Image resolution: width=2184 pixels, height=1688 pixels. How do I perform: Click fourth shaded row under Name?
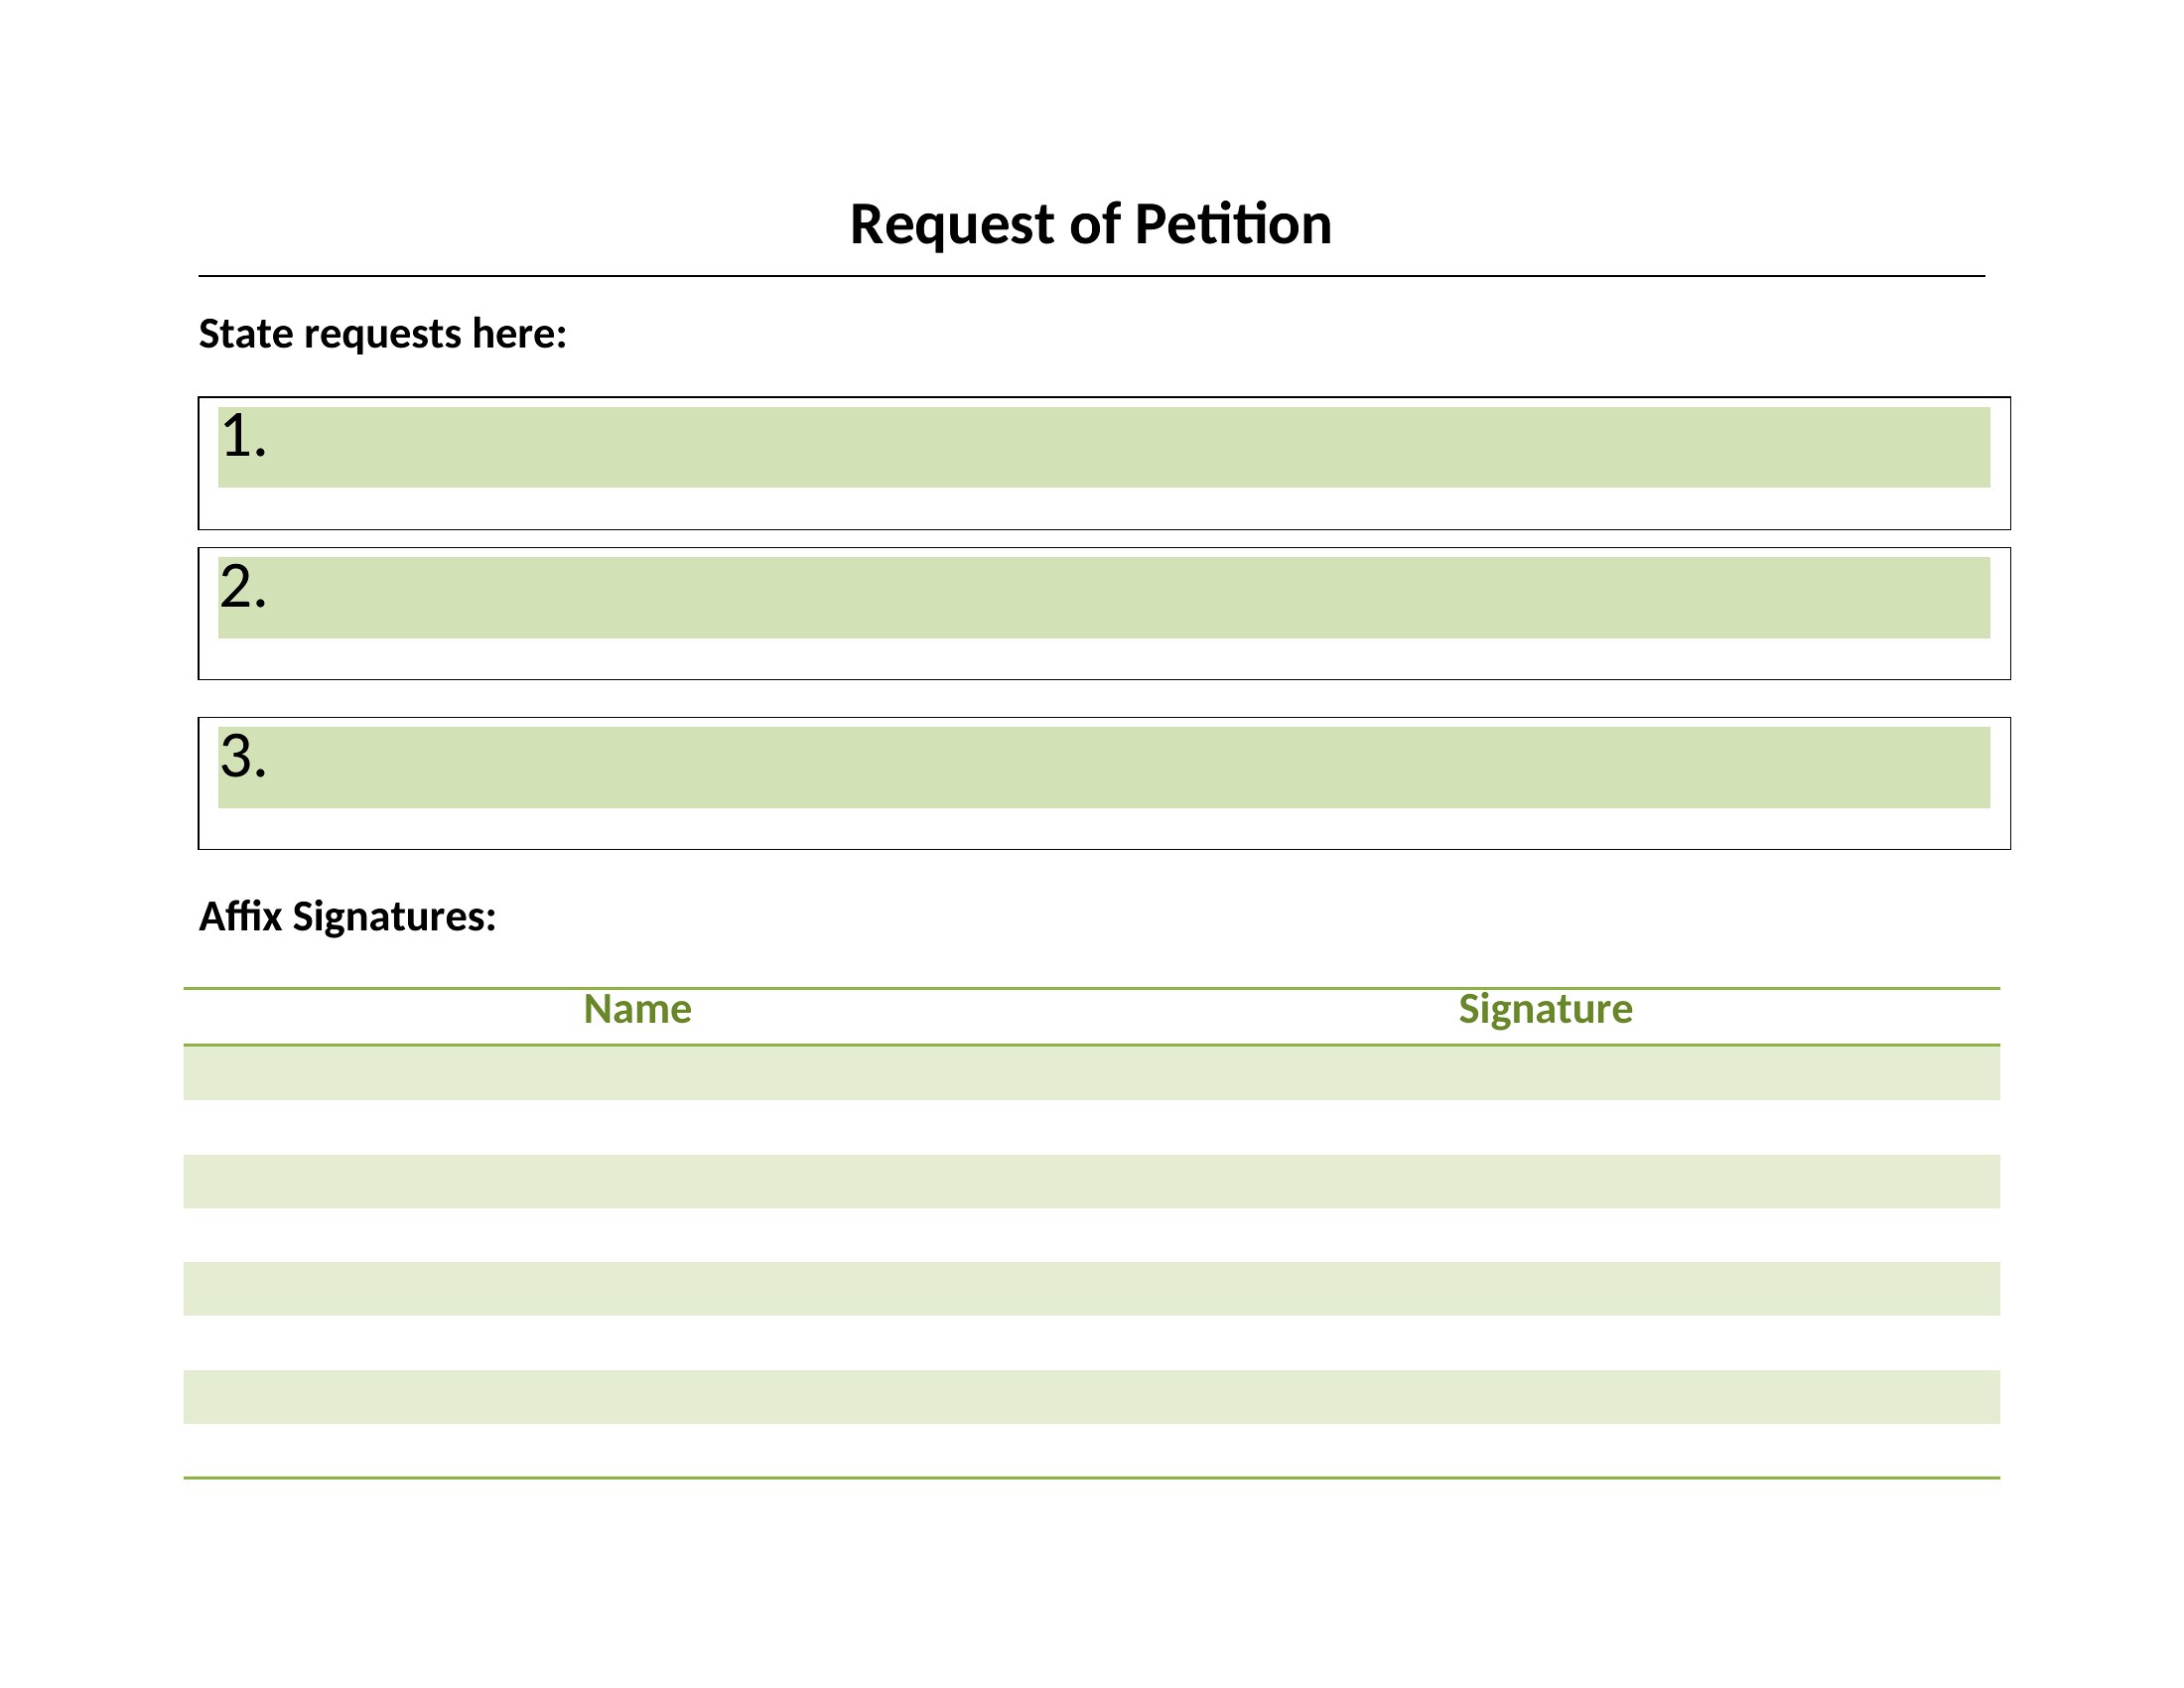pos(637,1397)
